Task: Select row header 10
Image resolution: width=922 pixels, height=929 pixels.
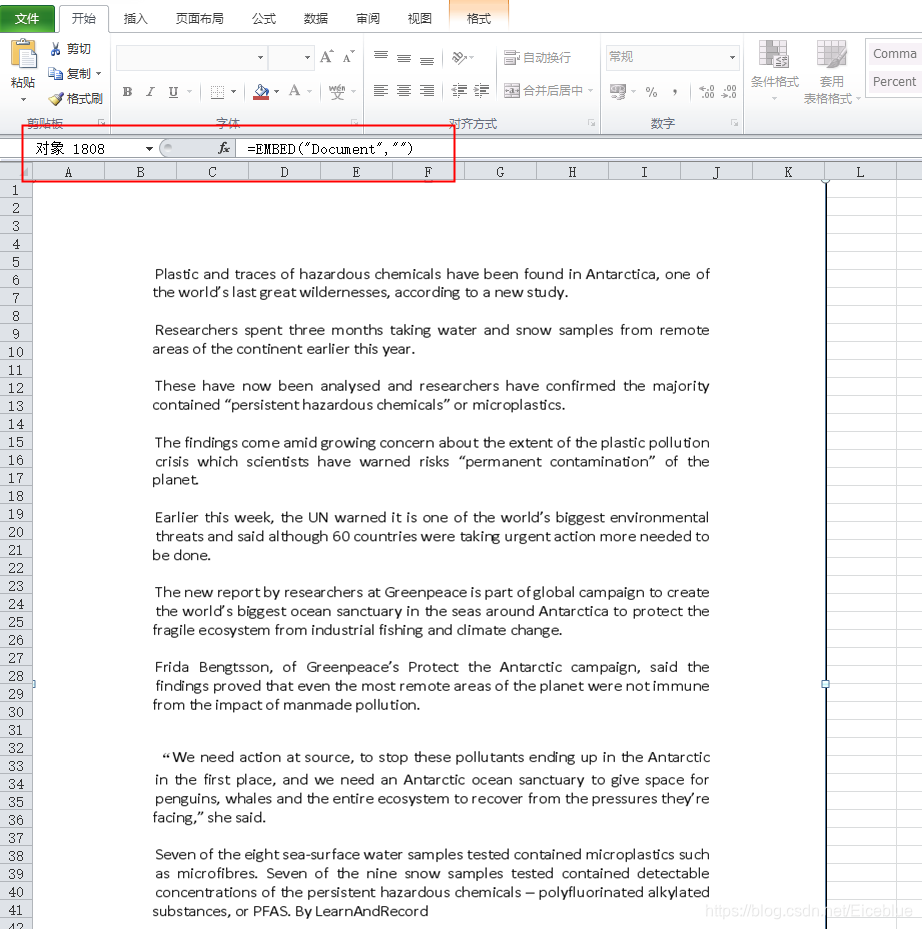Action: (x=16, y=352)
